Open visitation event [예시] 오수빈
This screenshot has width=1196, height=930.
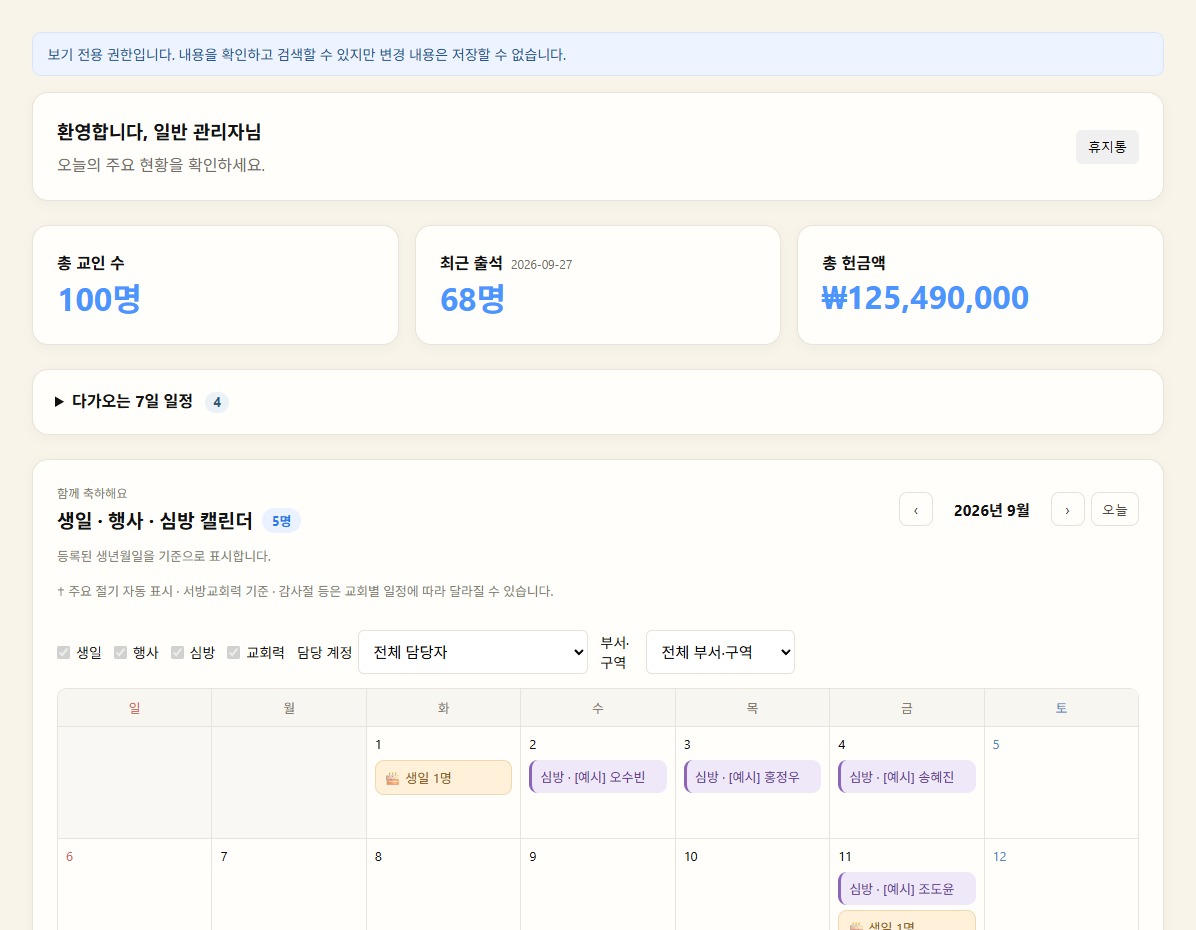tap(598, 777)
